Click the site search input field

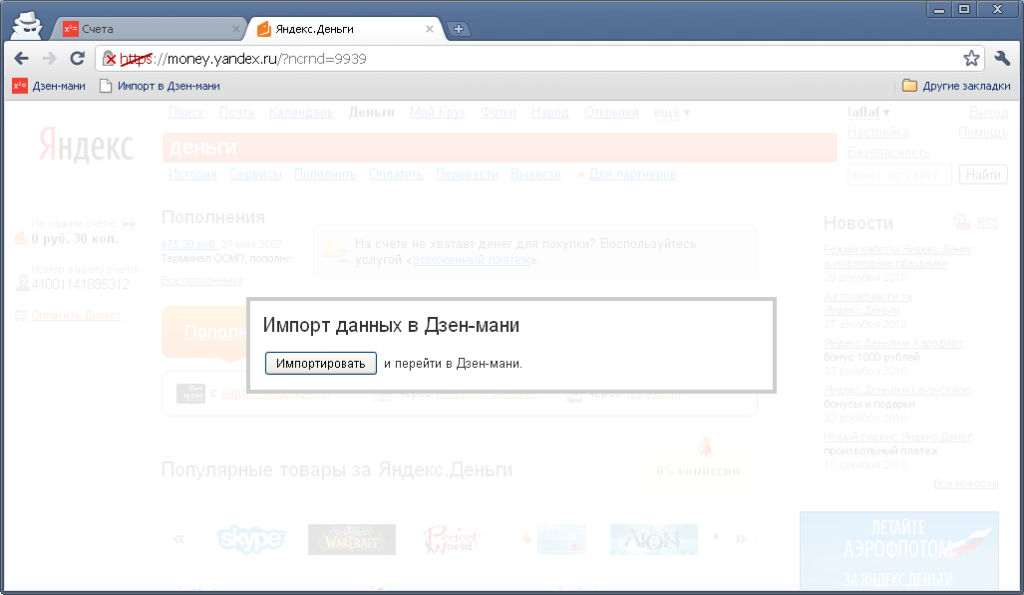tap(899, 175)
